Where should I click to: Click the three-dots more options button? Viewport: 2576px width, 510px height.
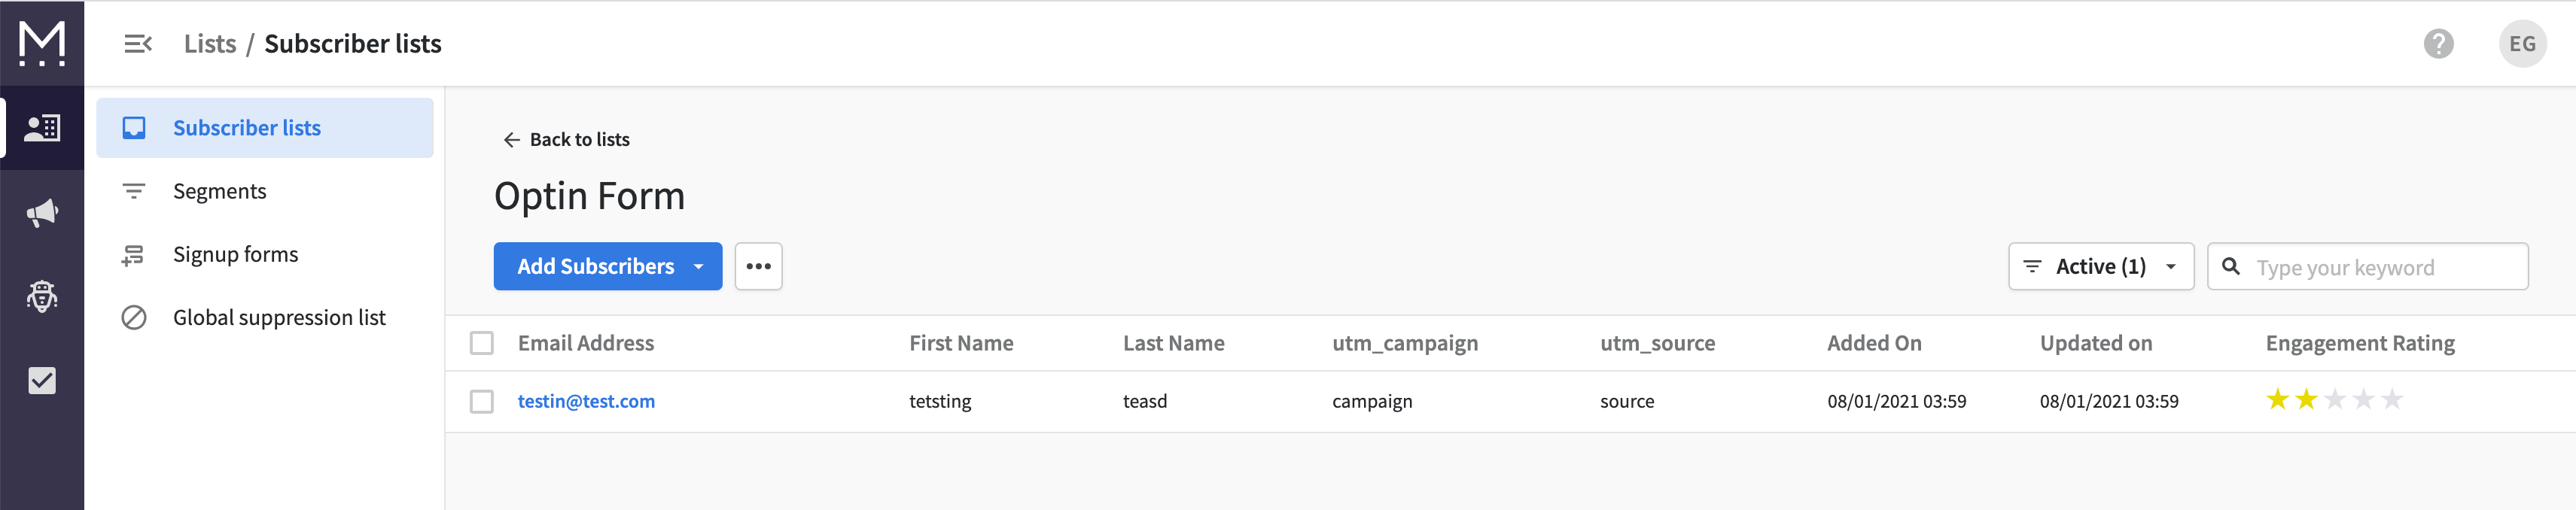pyautogui.click(x=758, y=266)
